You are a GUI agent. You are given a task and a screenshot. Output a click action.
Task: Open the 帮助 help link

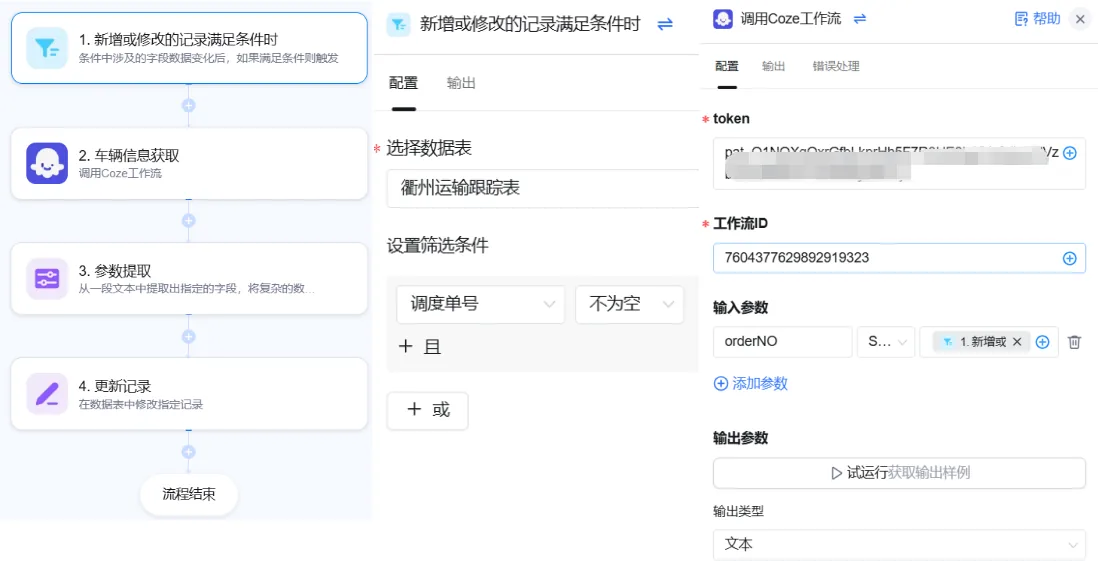click(x=1038, y=19)
